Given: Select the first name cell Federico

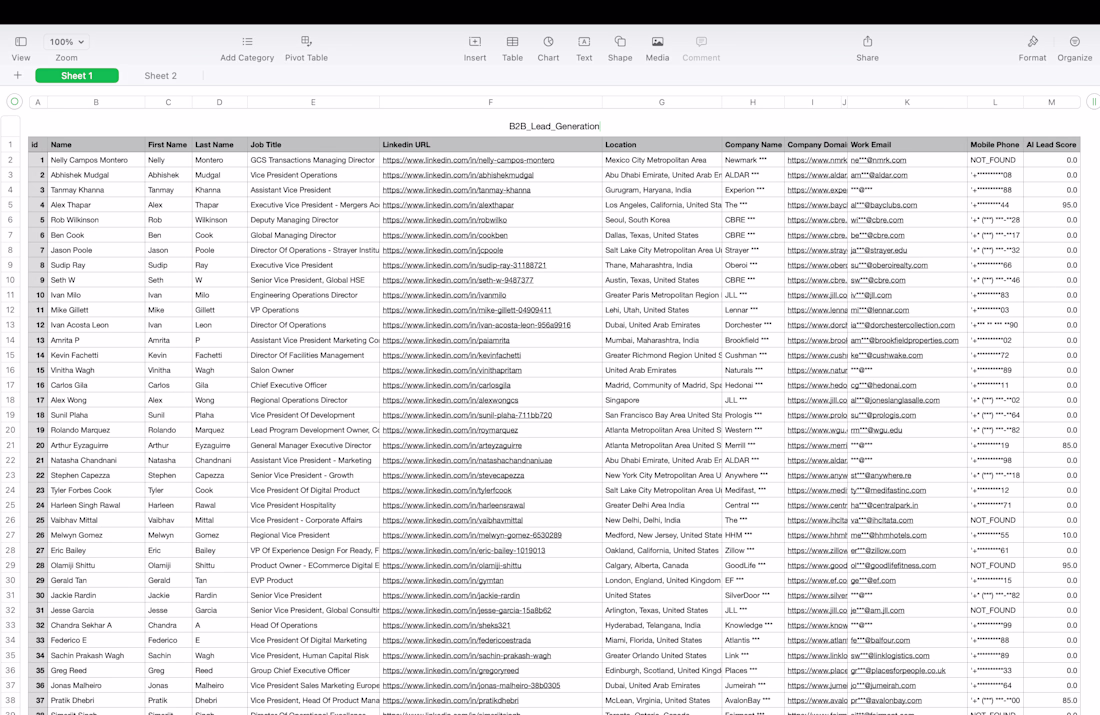Looking at the screenshot, I should (168, 640).
